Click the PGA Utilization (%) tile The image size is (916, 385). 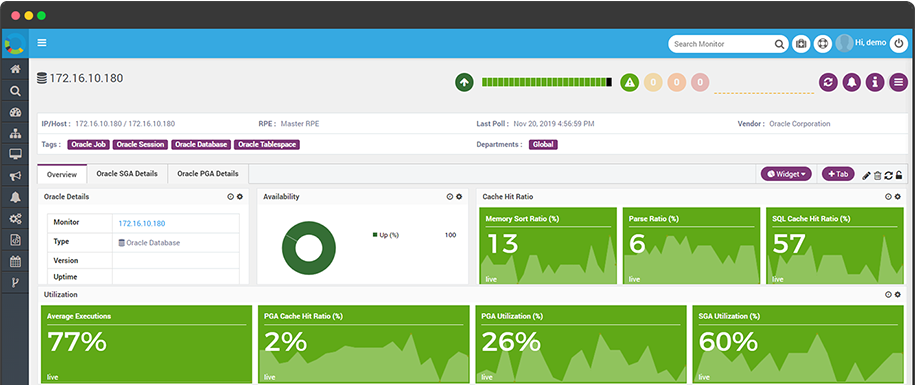[x=581, y=345]
